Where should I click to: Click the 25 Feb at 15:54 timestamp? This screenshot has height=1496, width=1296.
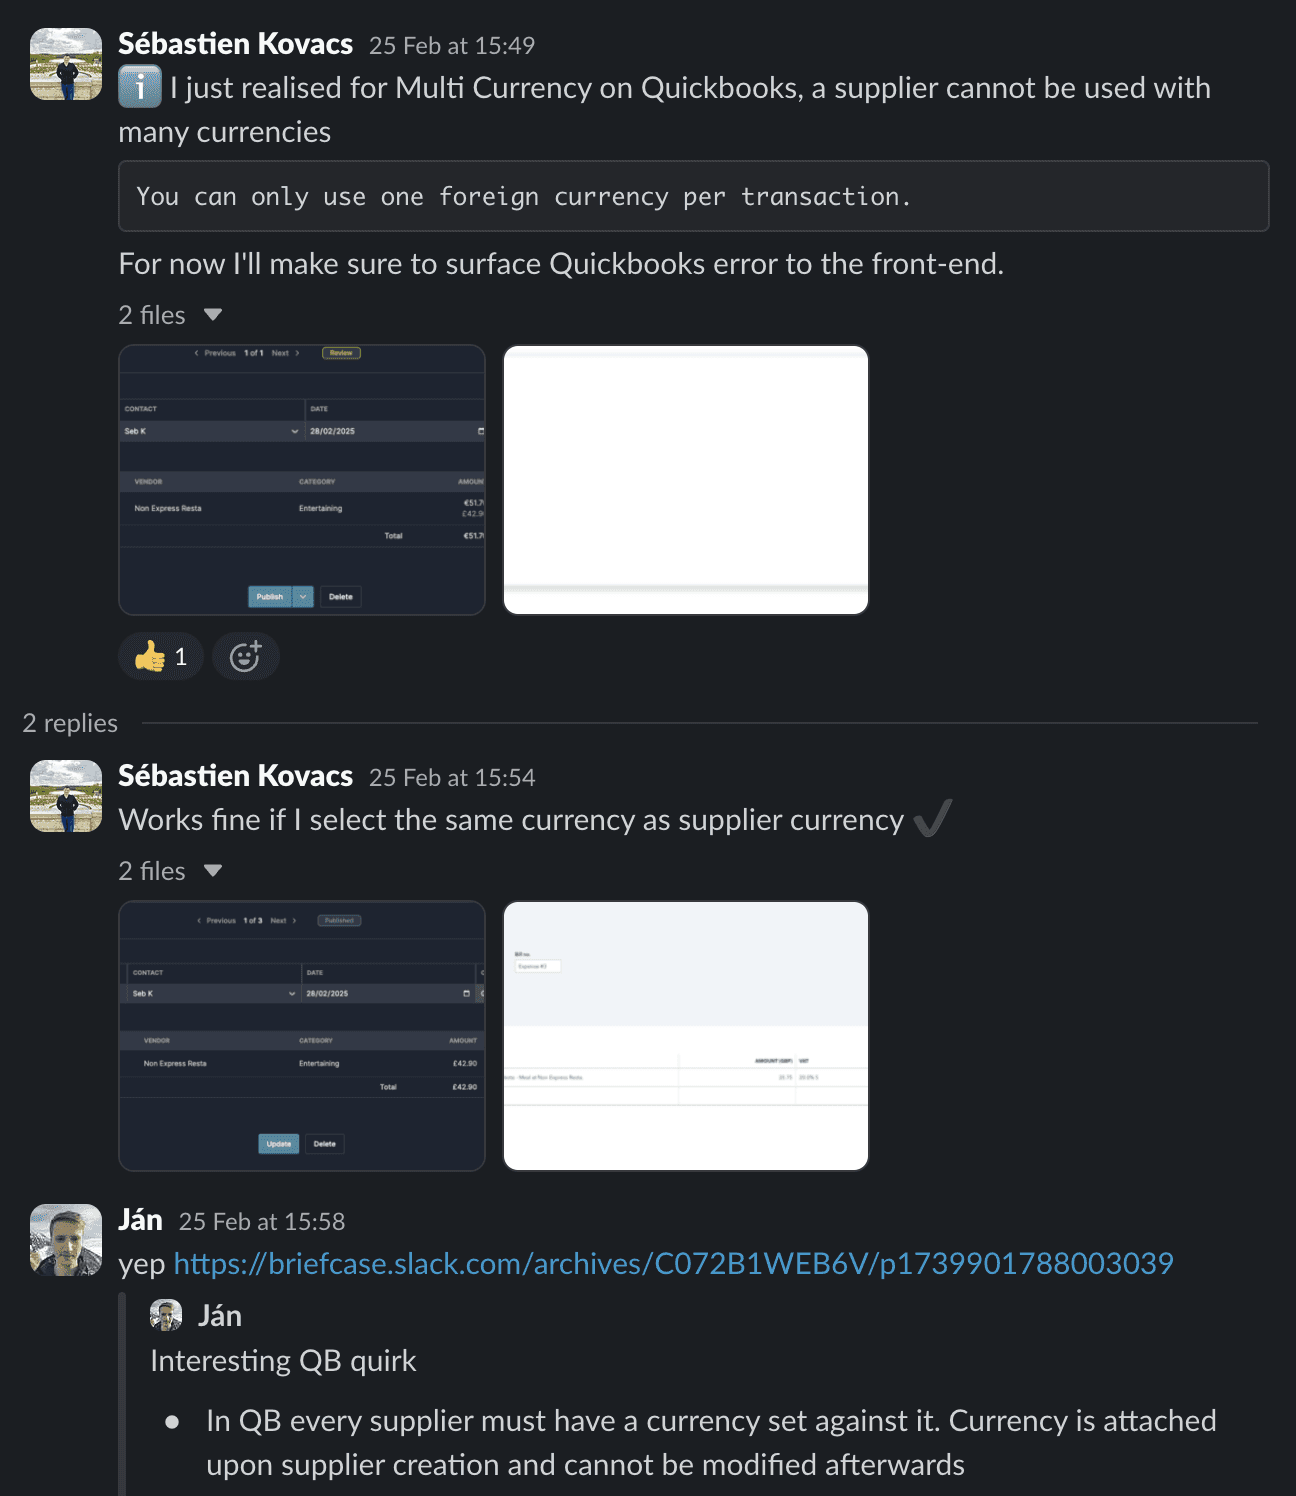click(x=452, y=778)
